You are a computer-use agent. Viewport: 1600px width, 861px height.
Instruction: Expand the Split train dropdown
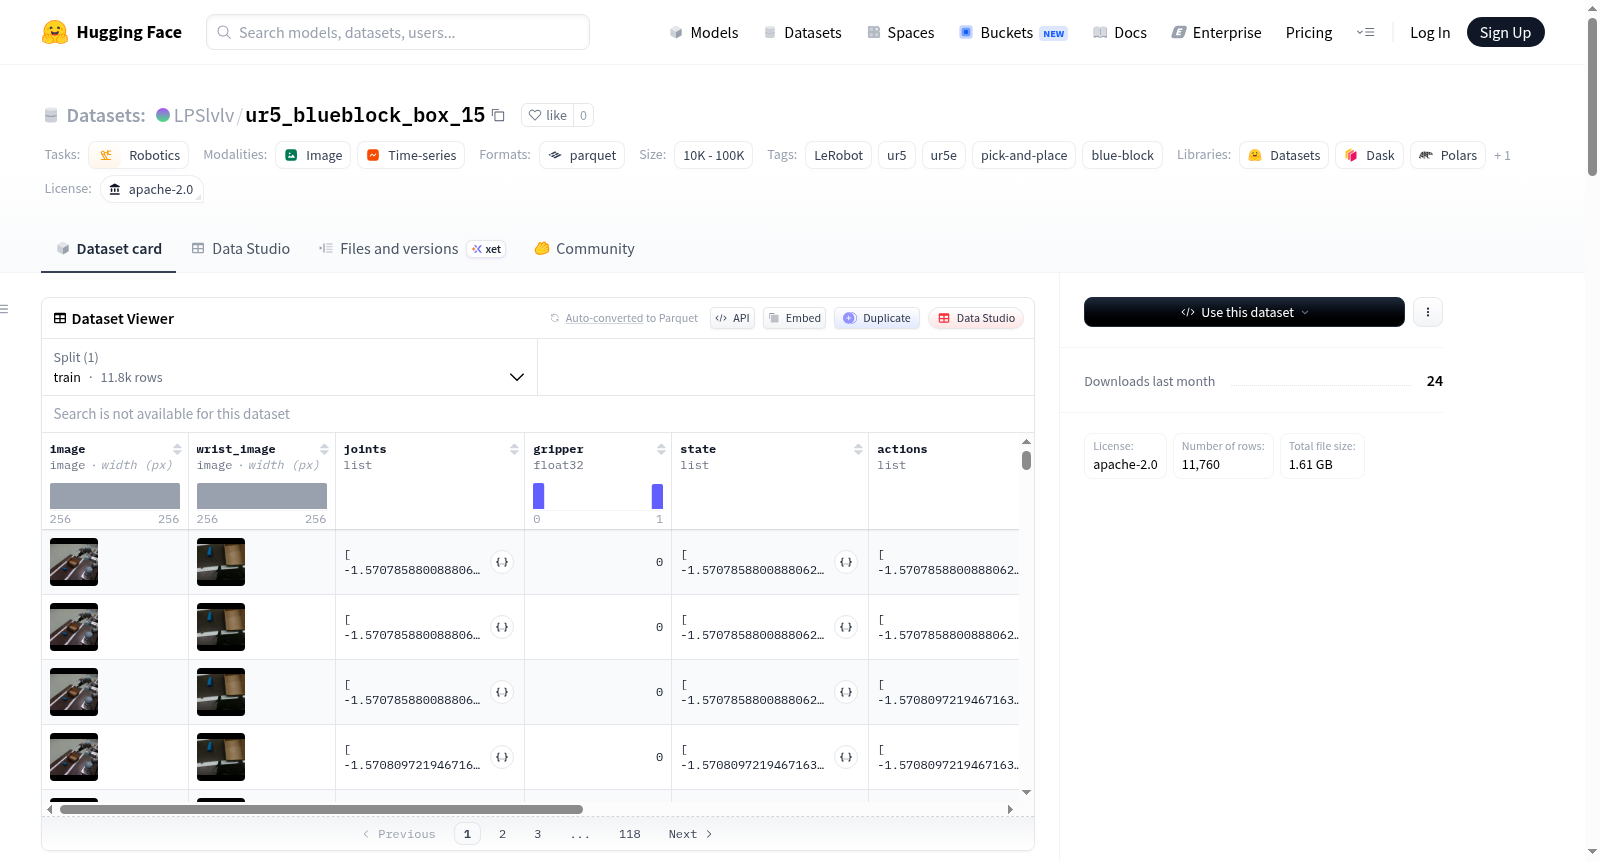[289, 367]
